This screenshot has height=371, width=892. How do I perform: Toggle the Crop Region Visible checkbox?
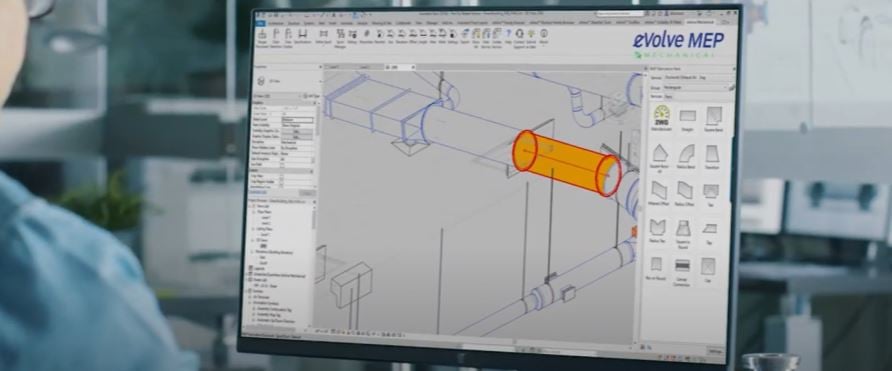[282, 182]
